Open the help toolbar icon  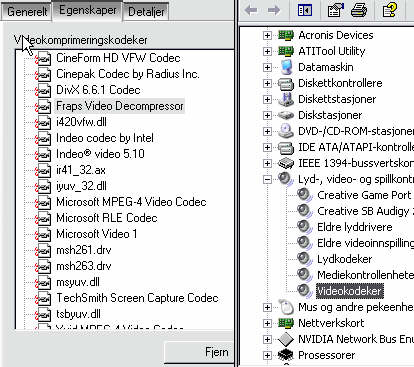(x=389, y=10)
